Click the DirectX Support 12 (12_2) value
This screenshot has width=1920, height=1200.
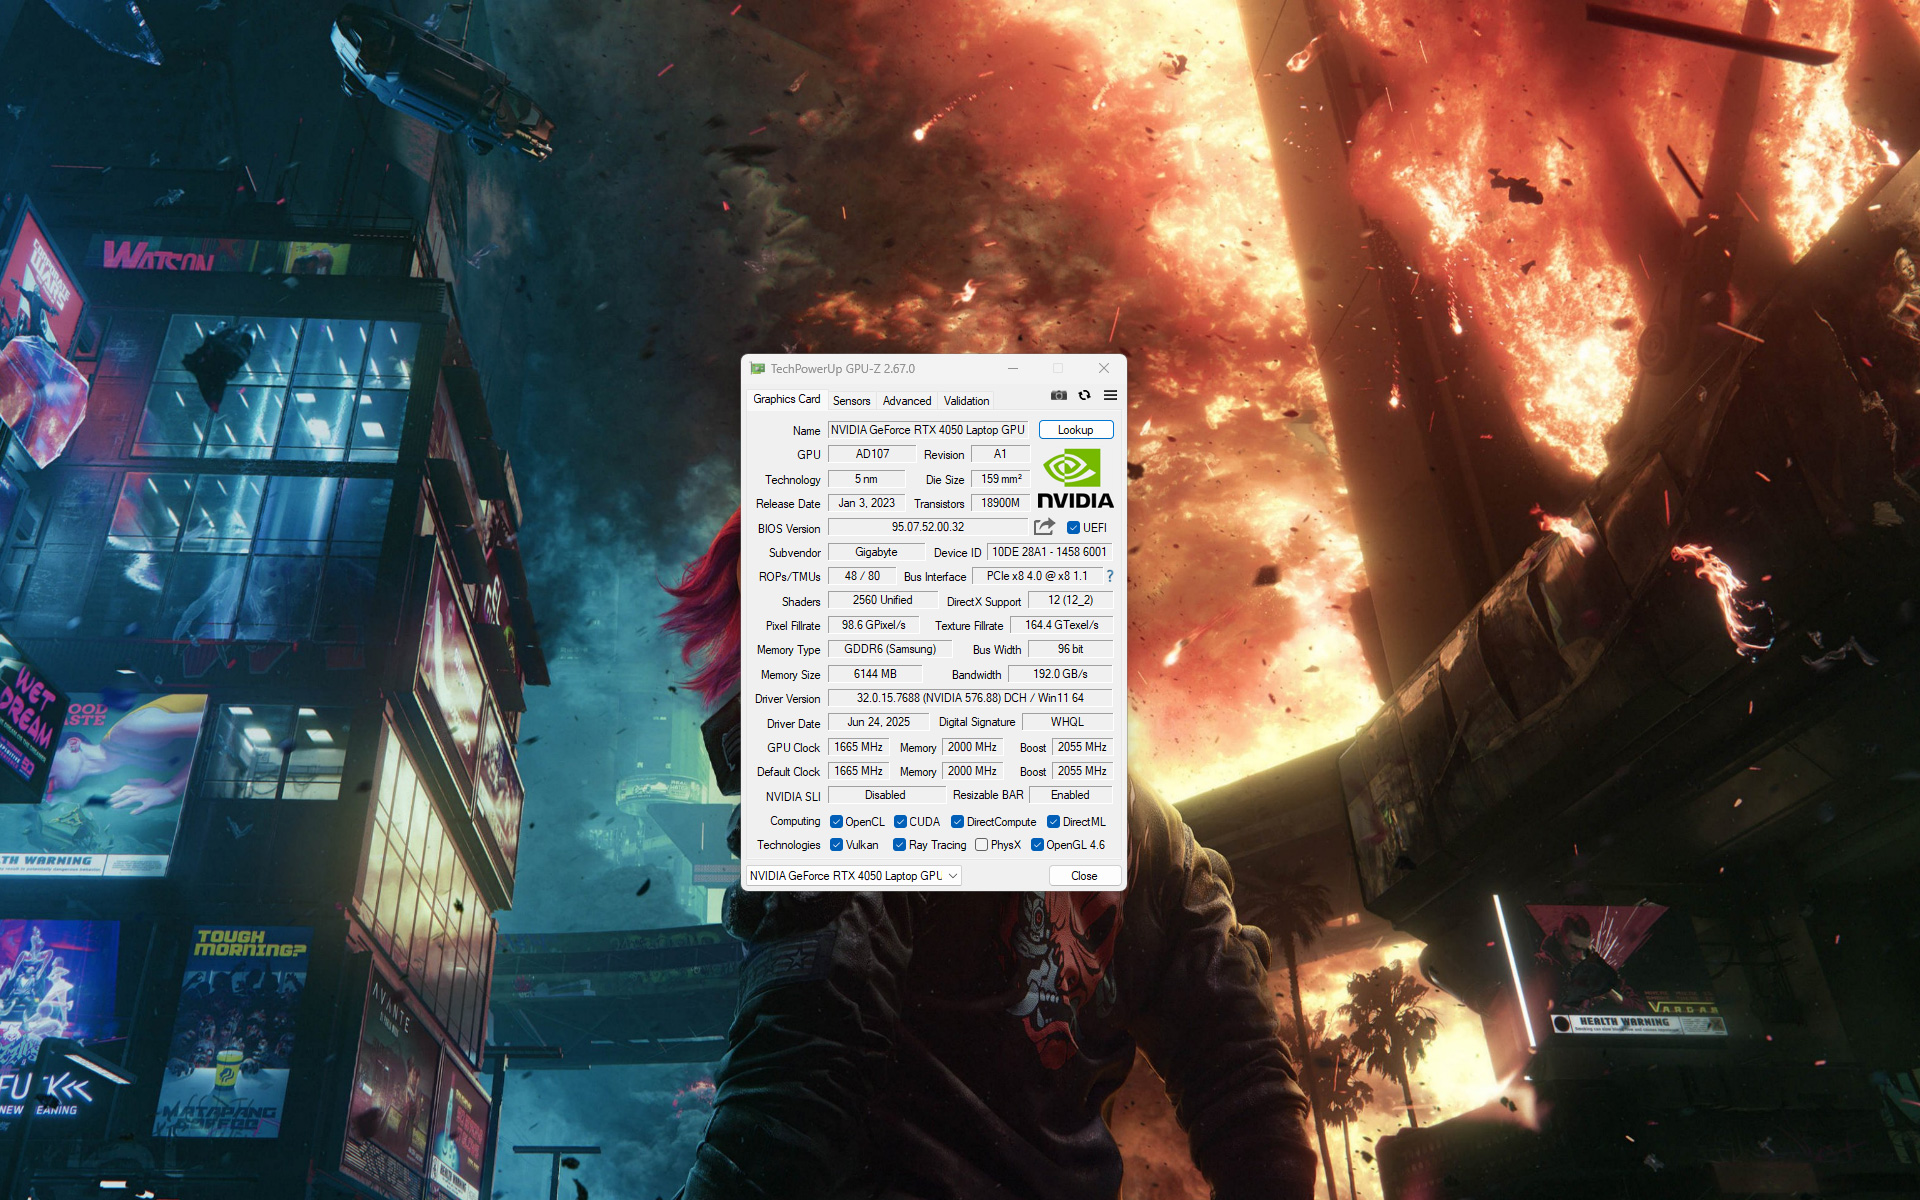pos(1070,600)
